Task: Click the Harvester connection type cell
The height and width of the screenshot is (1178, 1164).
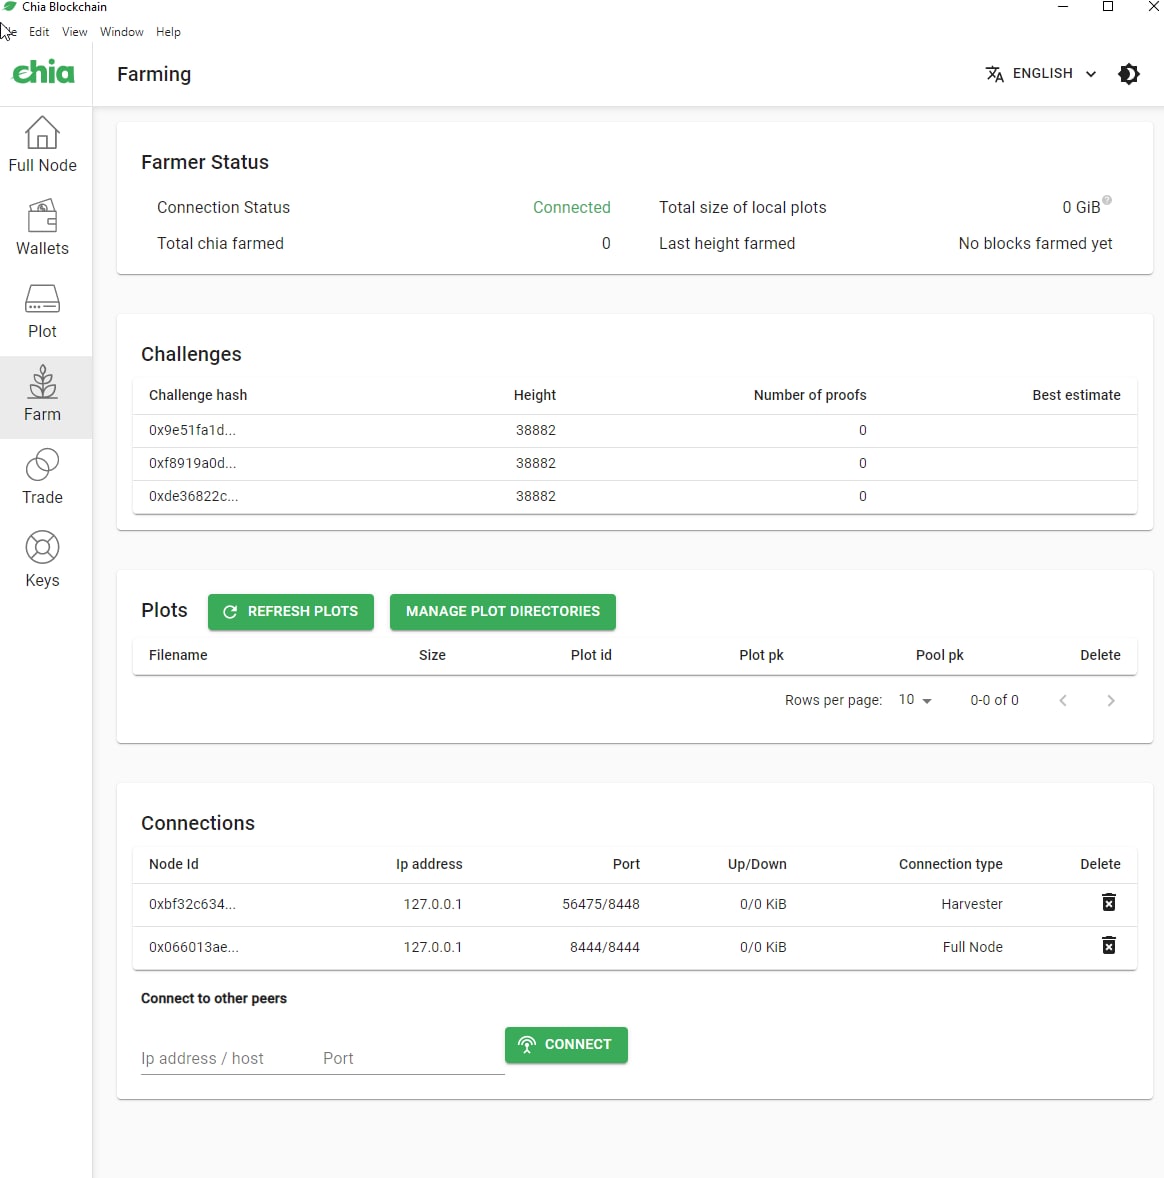Action: tap(972, 904)
